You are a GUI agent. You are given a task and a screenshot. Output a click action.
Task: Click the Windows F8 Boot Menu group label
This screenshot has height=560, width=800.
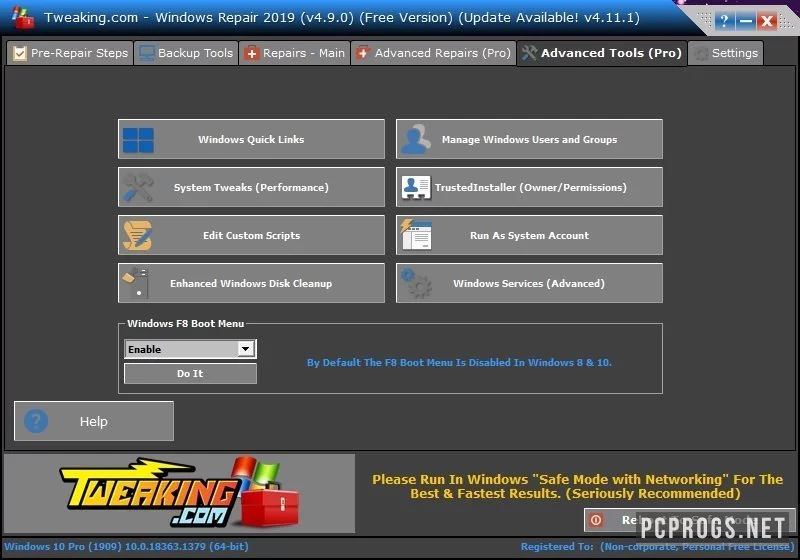click(x=186, y=323)
